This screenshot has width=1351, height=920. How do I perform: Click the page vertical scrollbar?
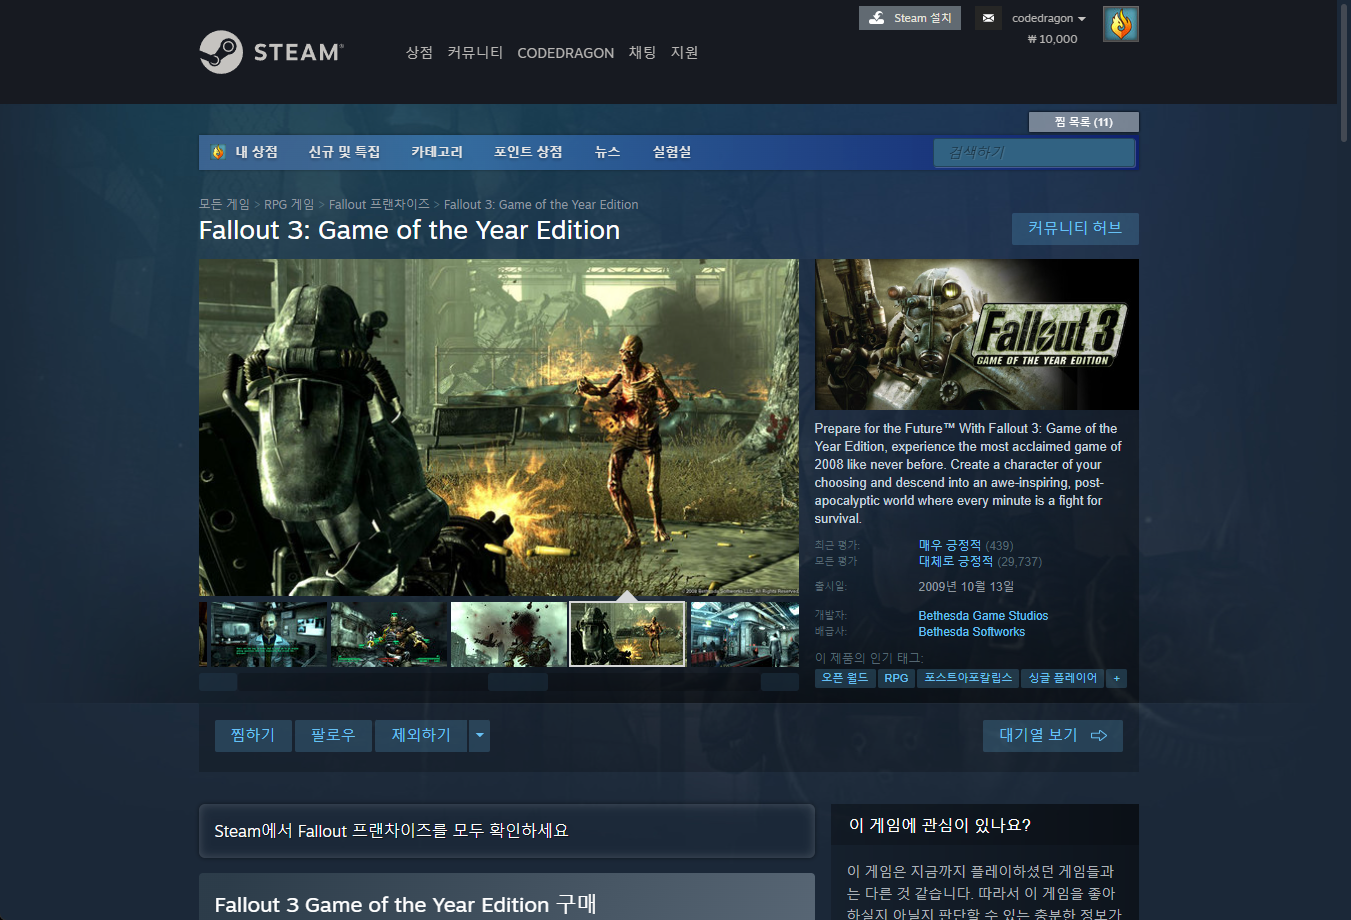tap(1344, 75)
